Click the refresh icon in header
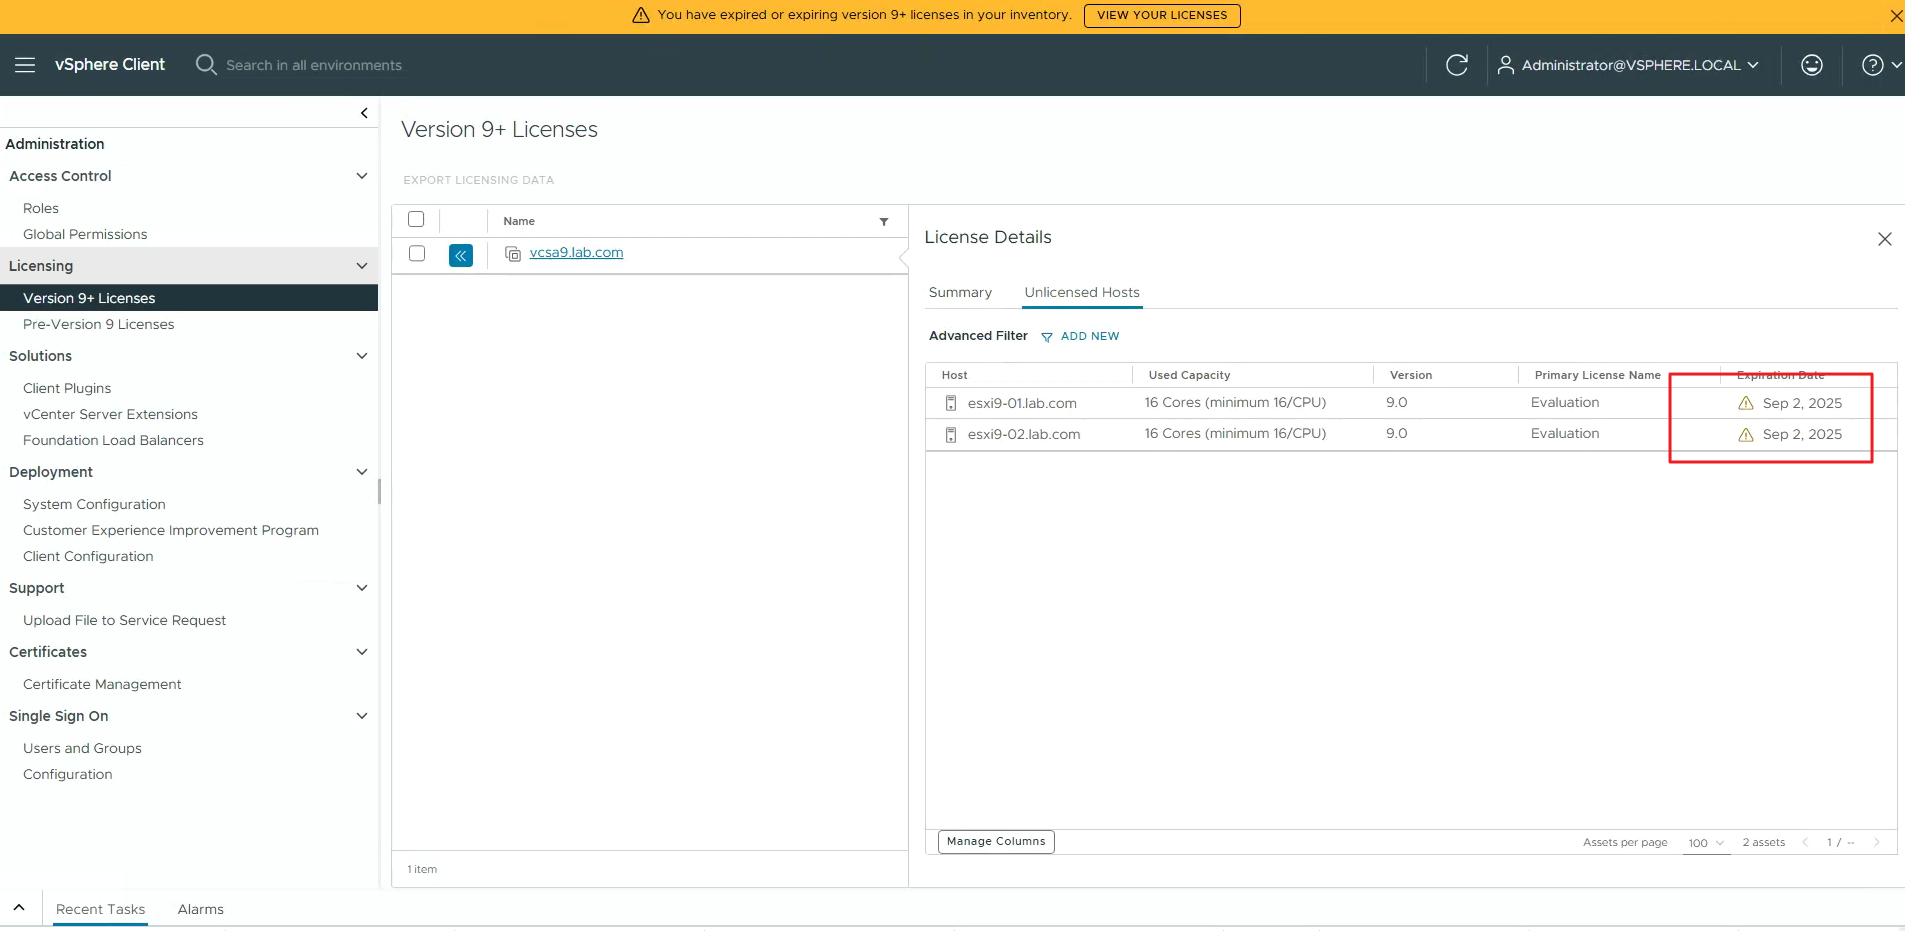 (x=1457, y=65)
